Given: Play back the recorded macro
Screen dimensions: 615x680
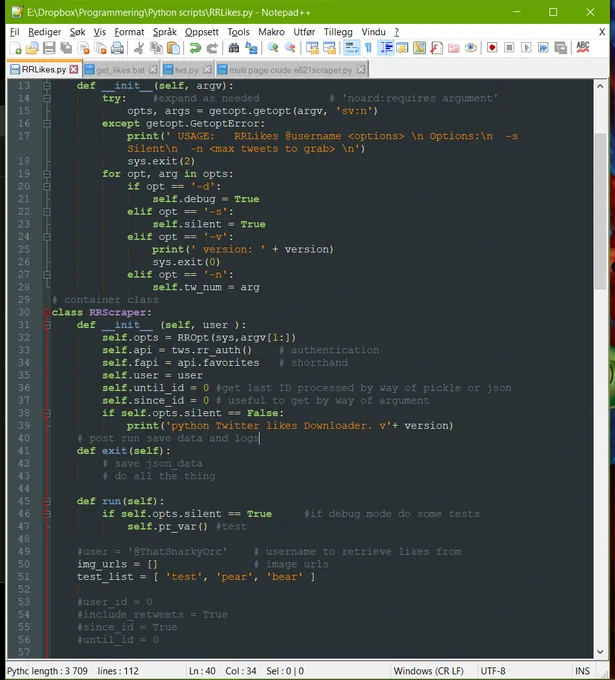Looking at the screenshot, I should [x=526, y=48].
